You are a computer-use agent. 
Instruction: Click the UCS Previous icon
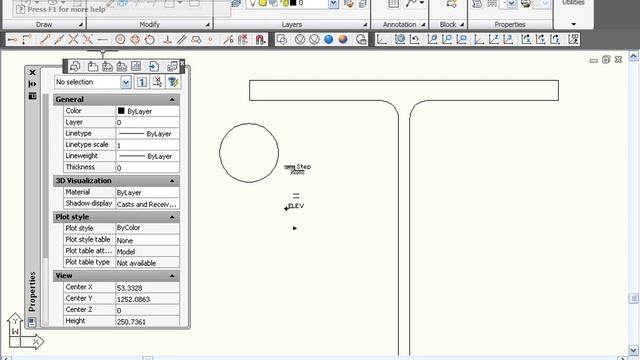[415, 40]
